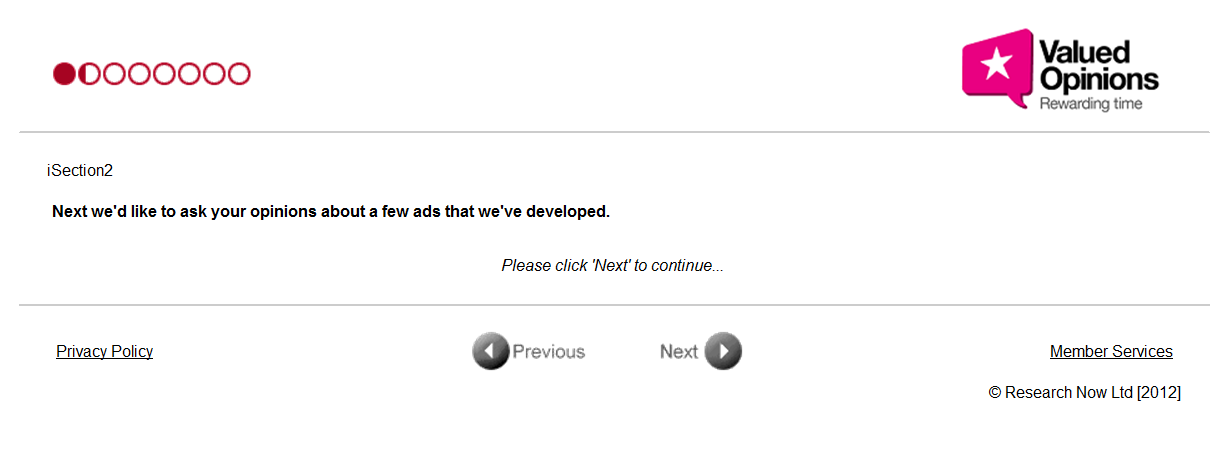This screenshot has height=451, width=1217.
Task: Click the Research Now Ltd copyright notice
Action: click(x=1085, y=393)
